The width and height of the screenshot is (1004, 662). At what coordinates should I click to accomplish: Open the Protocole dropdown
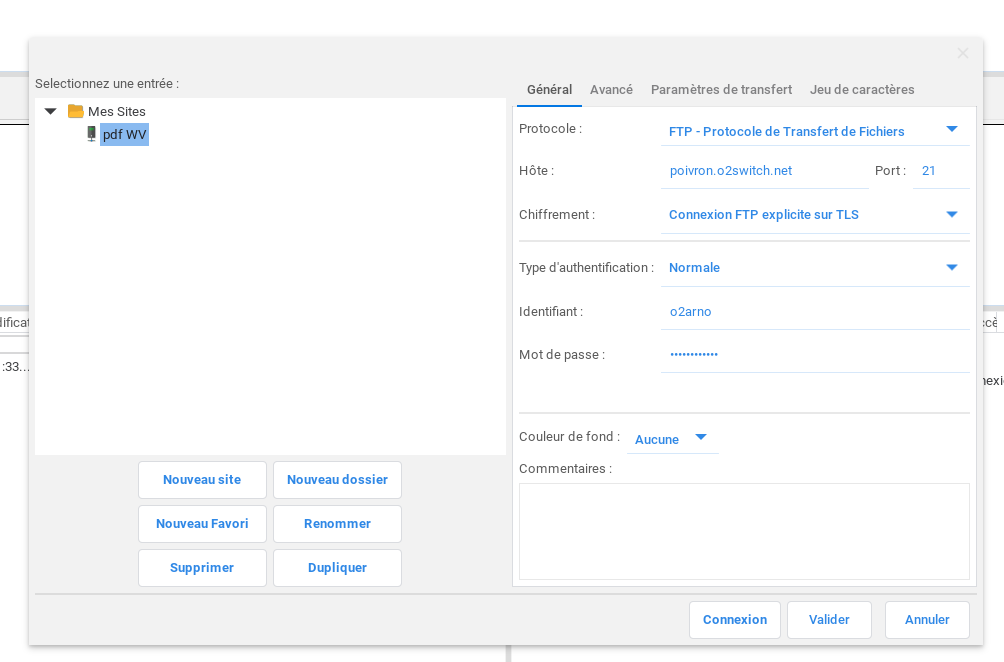(x=951, y=129)
